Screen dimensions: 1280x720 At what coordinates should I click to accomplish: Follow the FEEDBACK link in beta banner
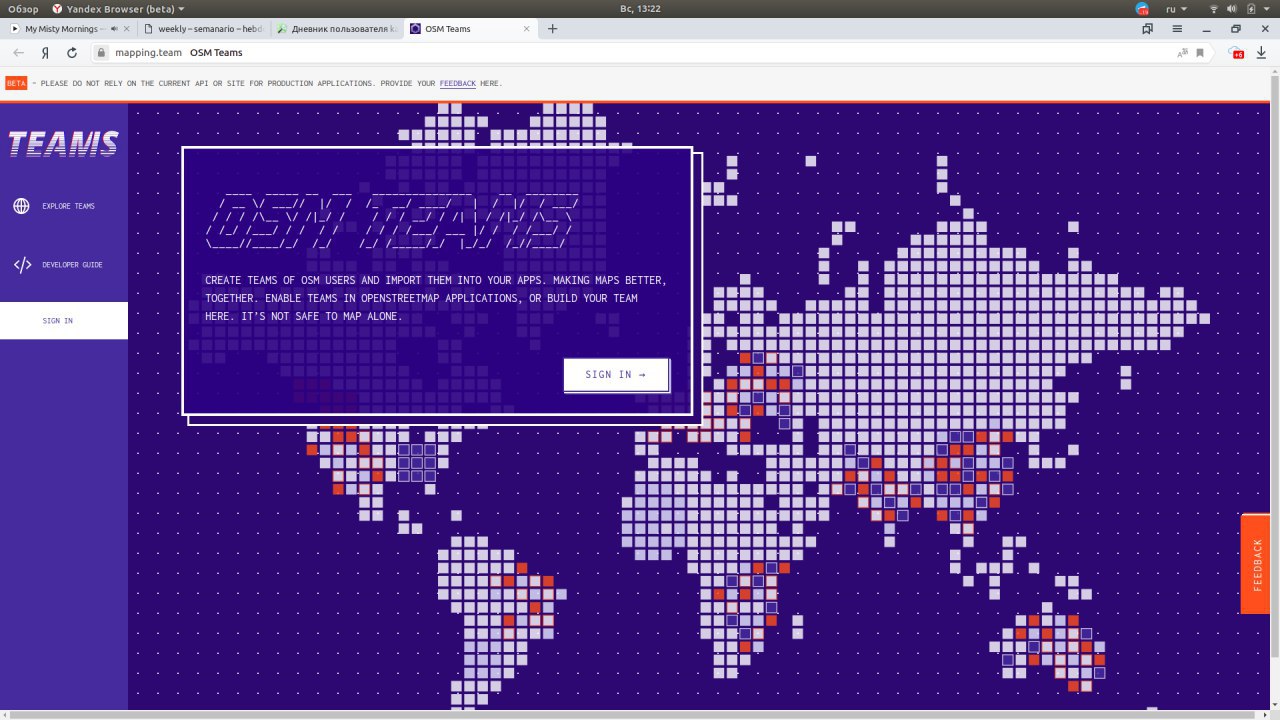[x=458, y=84]
